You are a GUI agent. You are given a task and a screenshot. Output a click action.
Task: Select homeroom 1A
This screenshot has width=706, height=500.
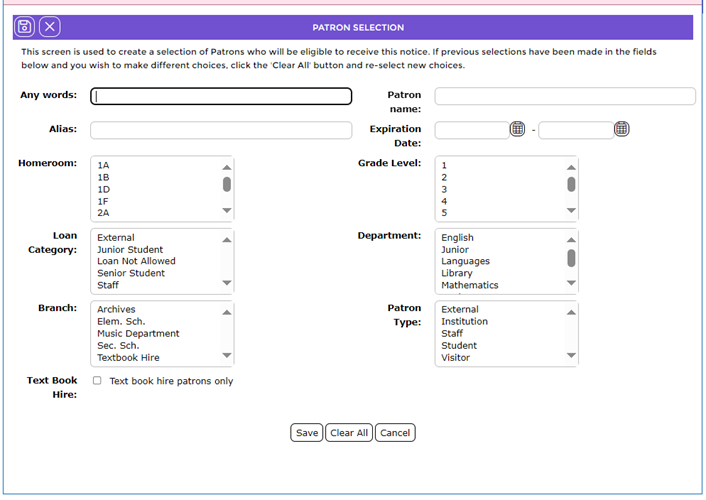click(103, 165)
